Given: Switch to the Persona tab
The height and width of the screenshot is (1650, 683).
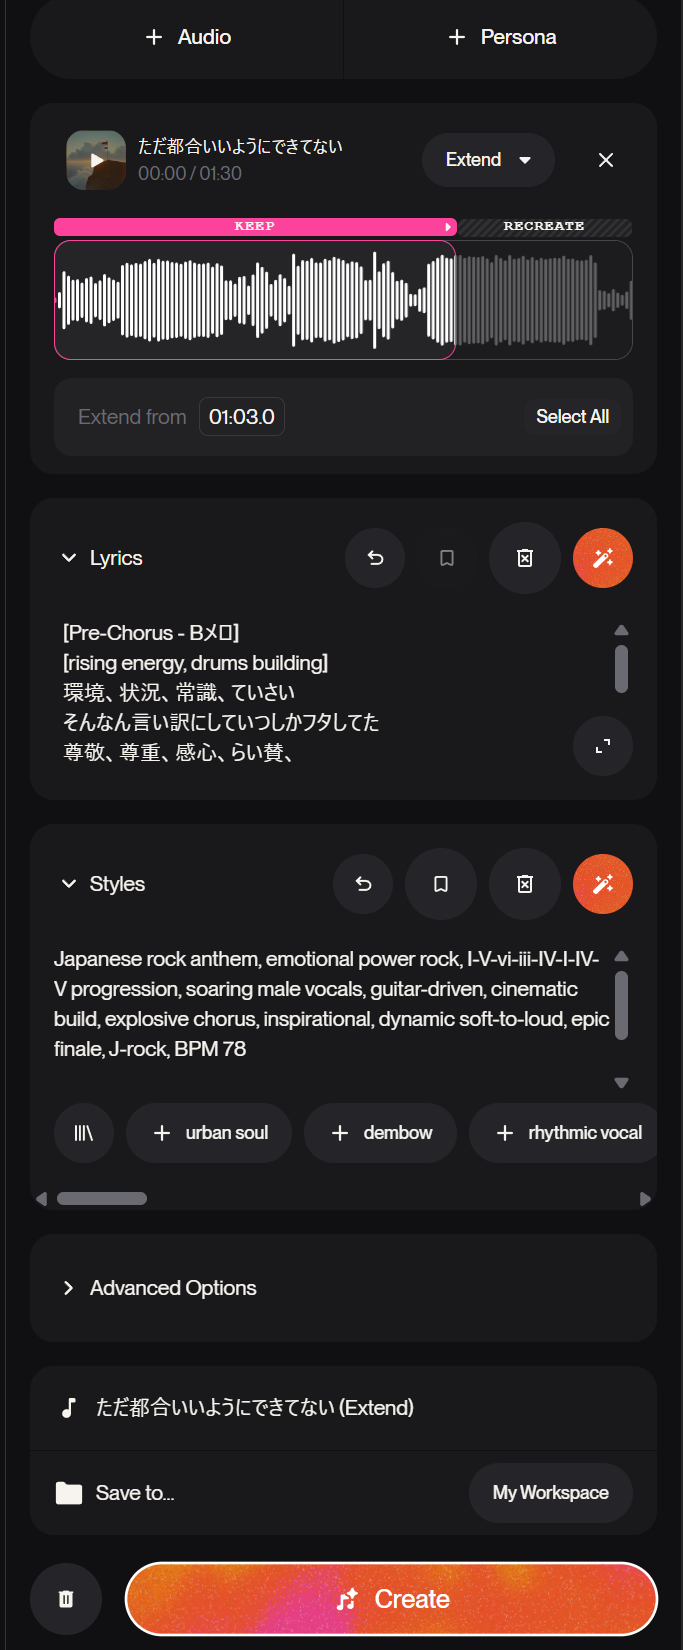Looking at the screenshot, I should point(501,38).
